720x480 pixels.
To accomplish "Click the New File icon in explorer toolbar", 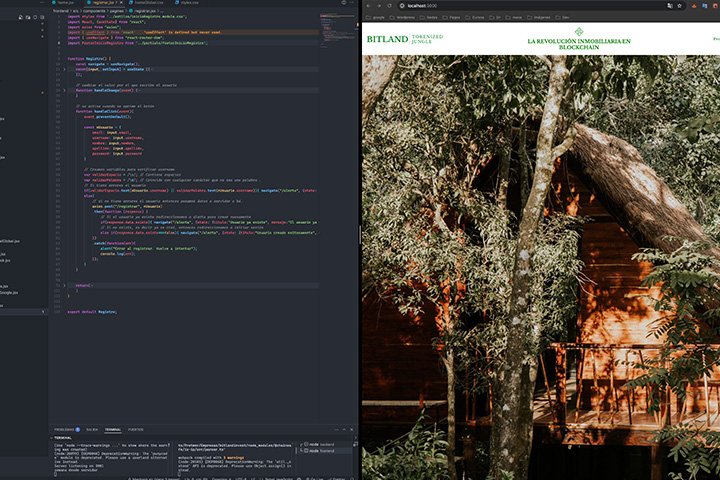I will [21, 17].
